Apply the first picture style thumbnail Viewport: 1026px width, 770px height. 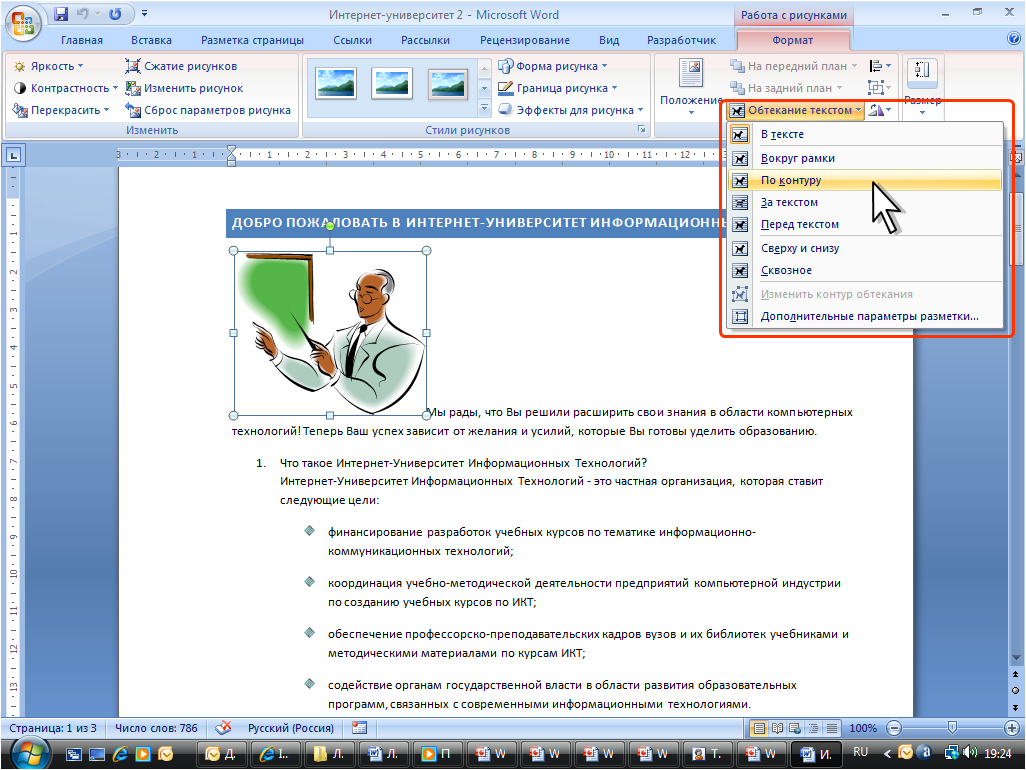tap(335, 83)
